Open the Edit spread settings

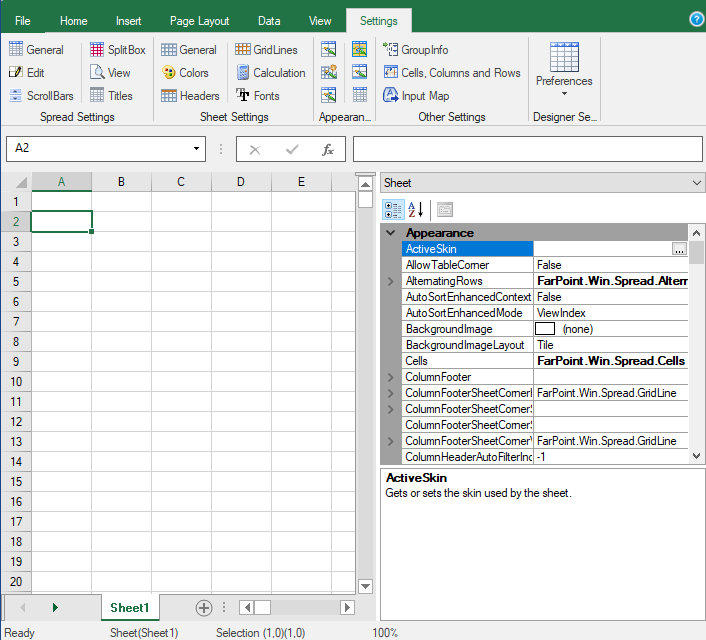click(26, 73)
